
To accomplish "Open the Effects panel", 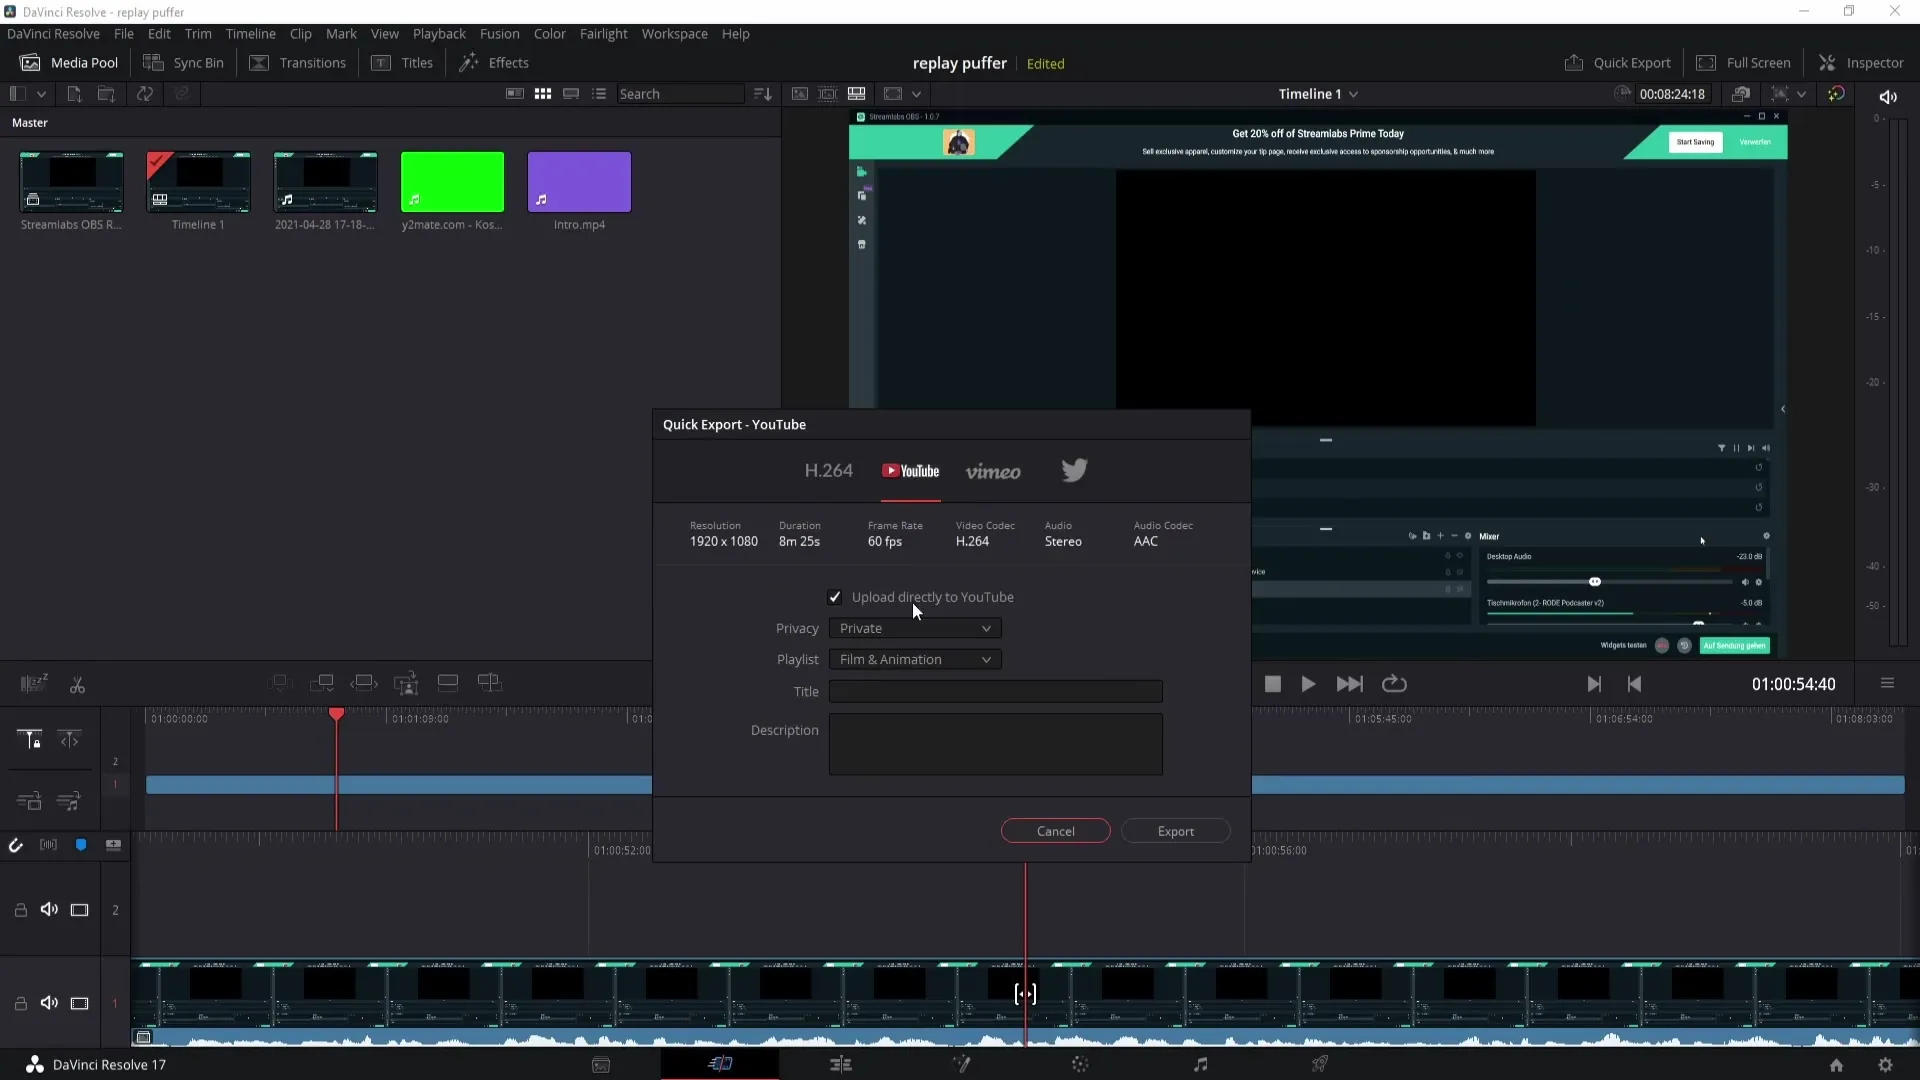I will (494, 62).
